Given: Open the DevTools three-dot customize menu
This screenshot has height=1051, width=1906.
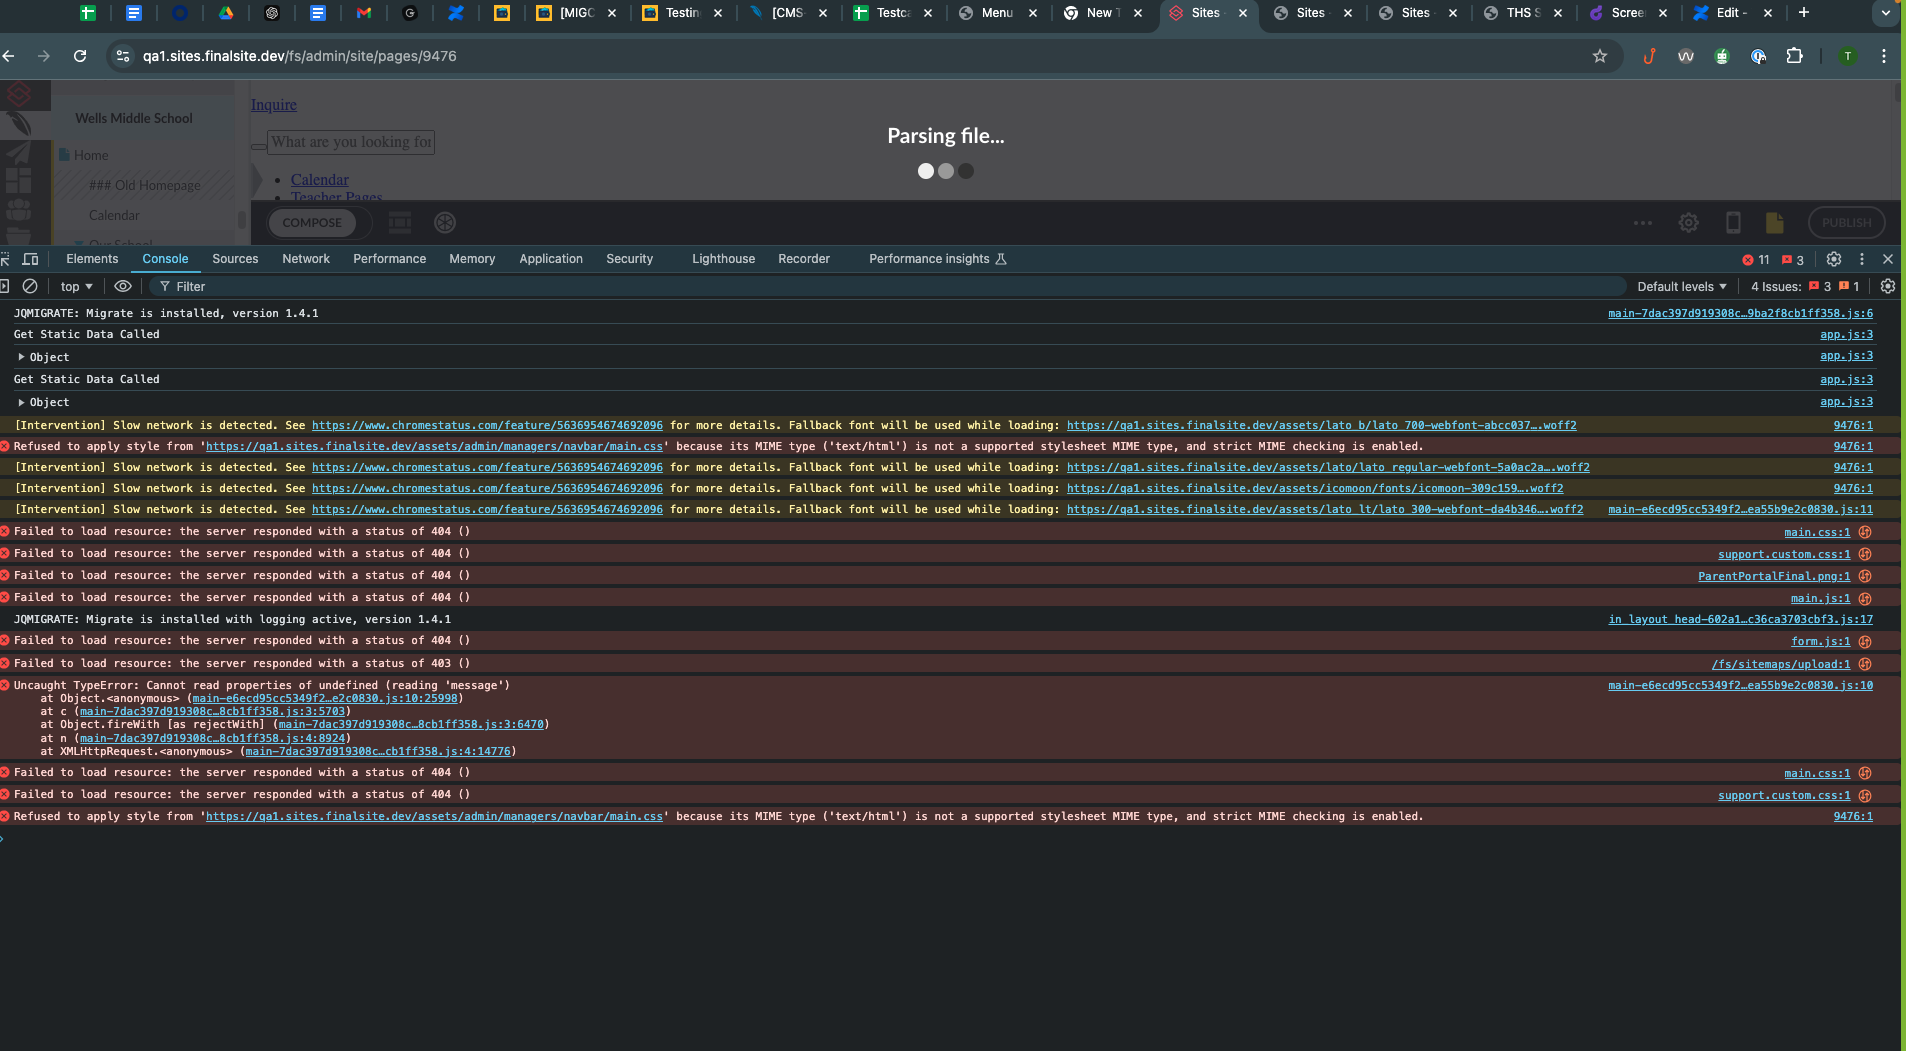Looking at the screenshot, I should [x=1862, y=259].
